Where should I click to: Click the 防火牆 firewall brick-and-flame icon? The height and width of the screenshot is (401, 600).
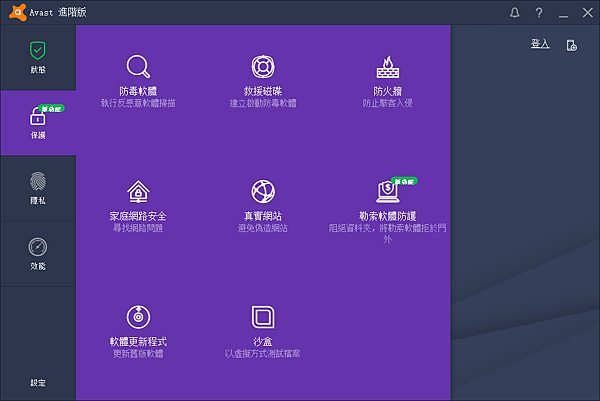click(388, 67)
